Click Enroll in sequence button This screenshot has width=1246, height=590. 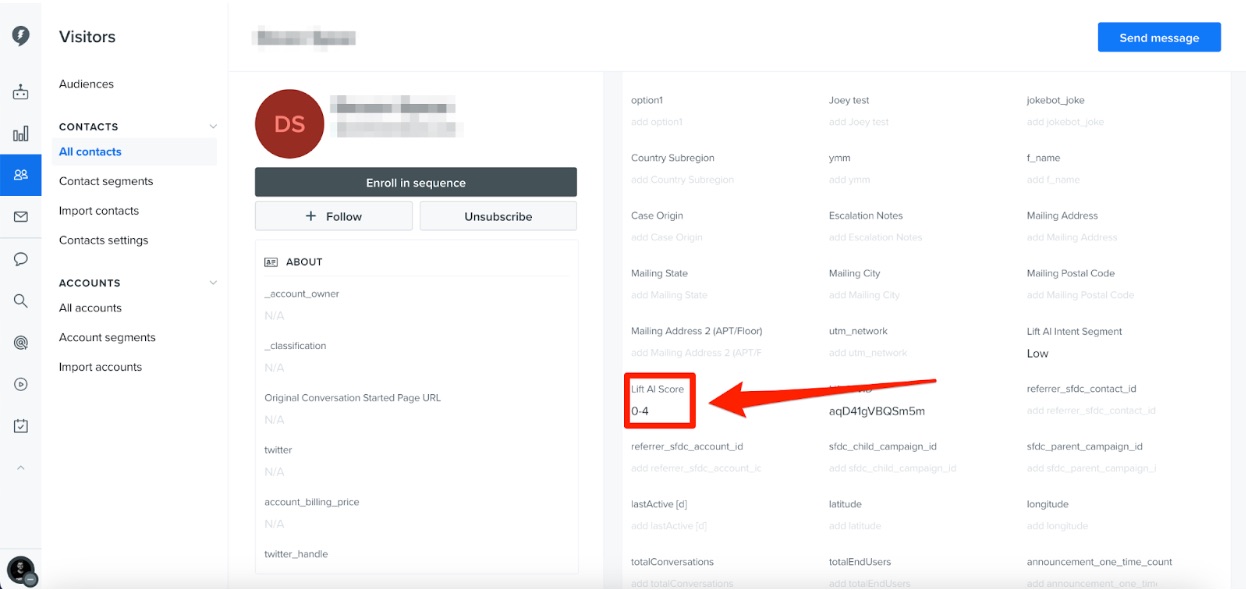tap(416, 182)
